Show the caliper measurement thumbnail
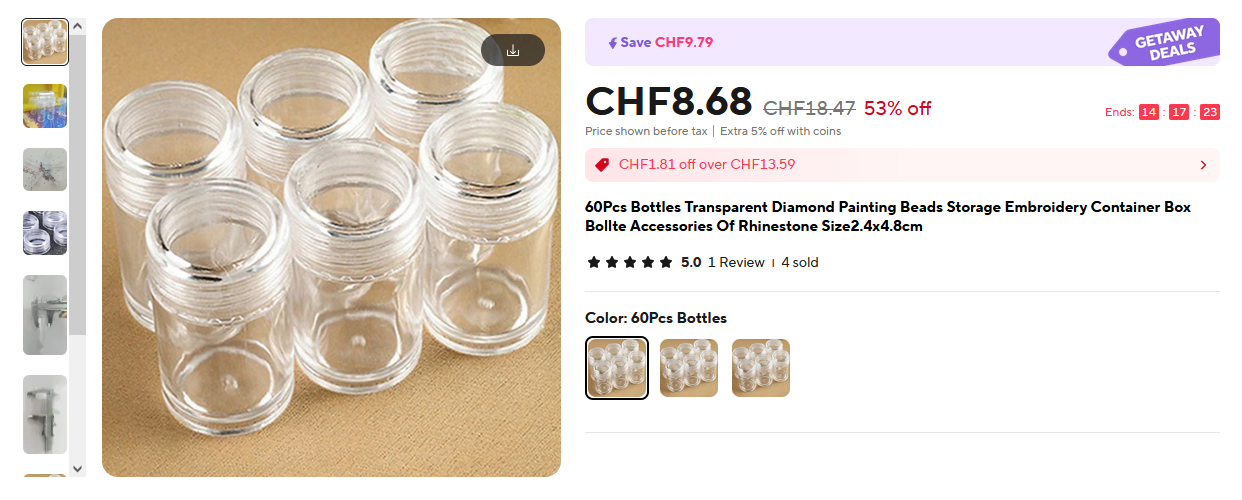Screen dimensions: 1242x500 (45, 315)
